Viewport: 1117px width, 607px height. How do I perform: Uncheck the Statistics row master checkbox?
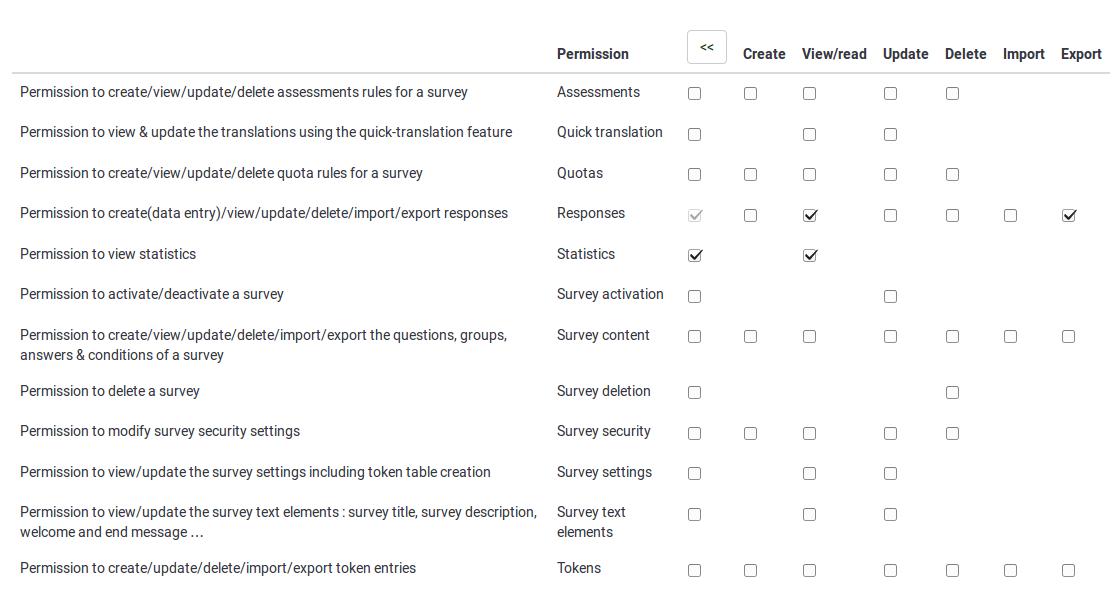coord(695,255)
